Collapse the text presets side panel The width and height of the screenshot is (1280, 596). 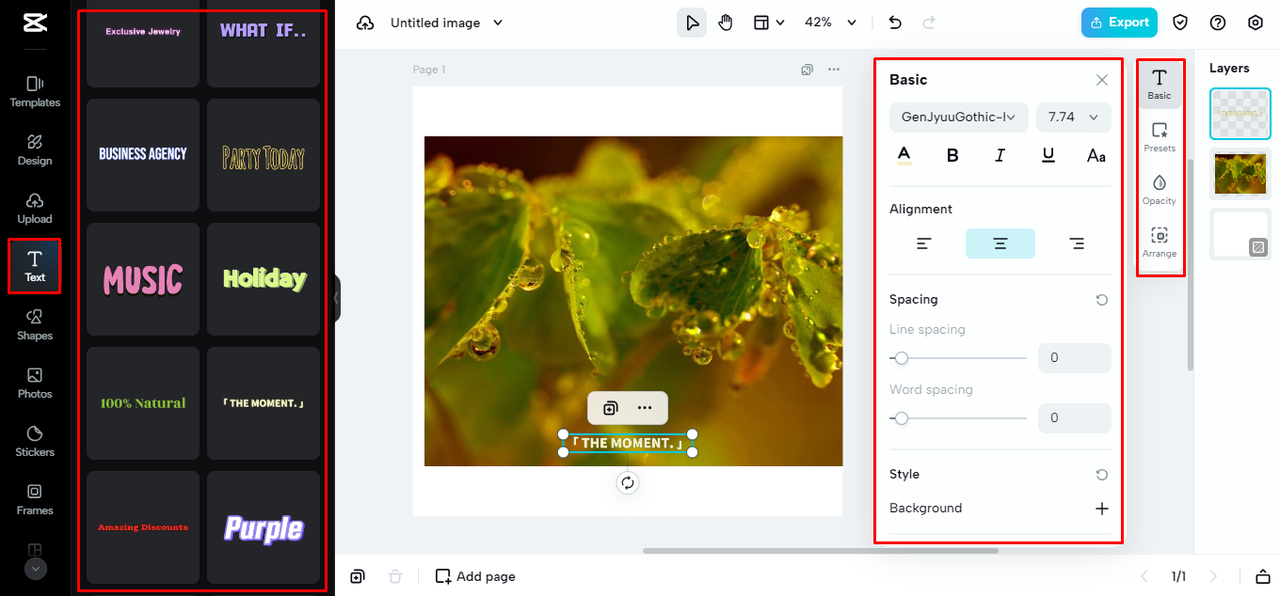pos(337,298)
